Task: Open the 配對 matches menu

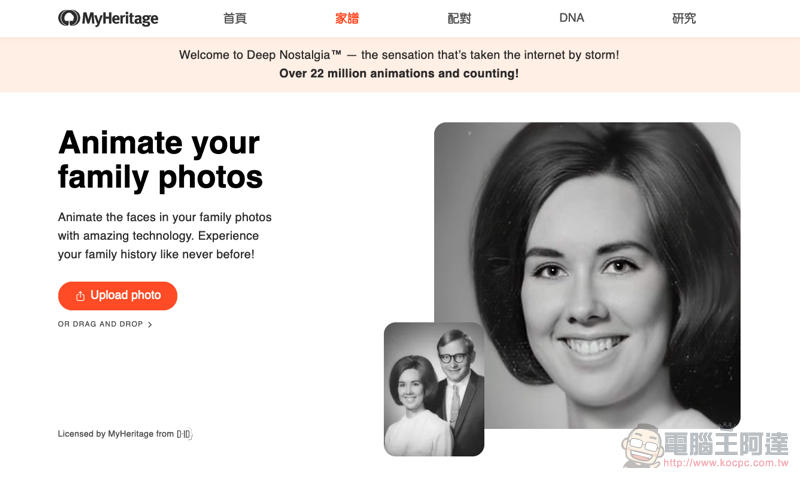Action: [459, 18]
